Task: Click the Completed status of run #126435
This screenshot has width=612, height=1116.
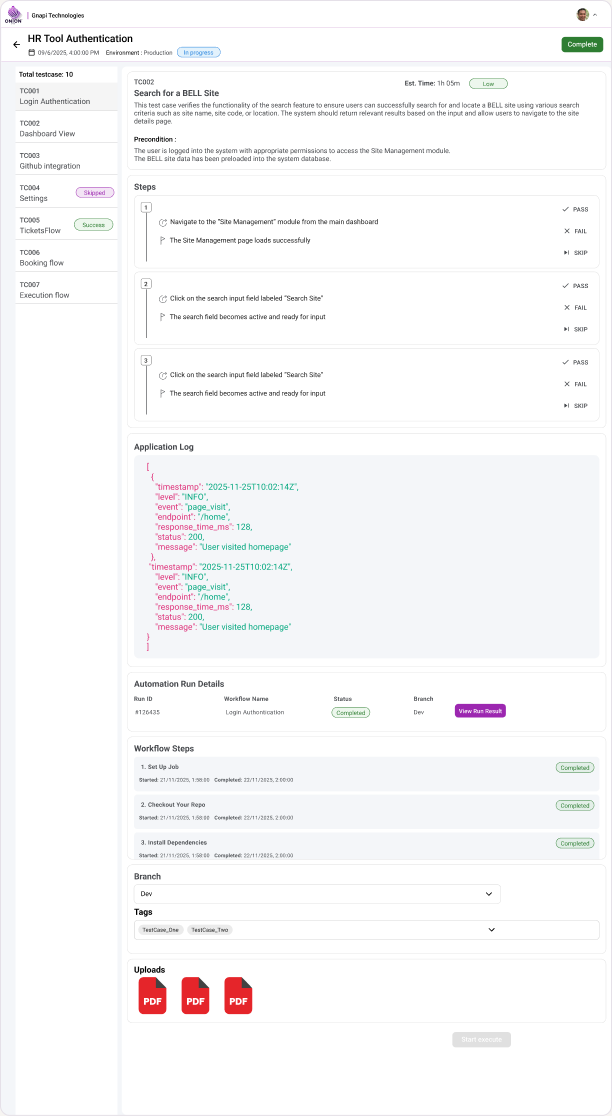Action: pyautogui.click(x=351, y=712)
